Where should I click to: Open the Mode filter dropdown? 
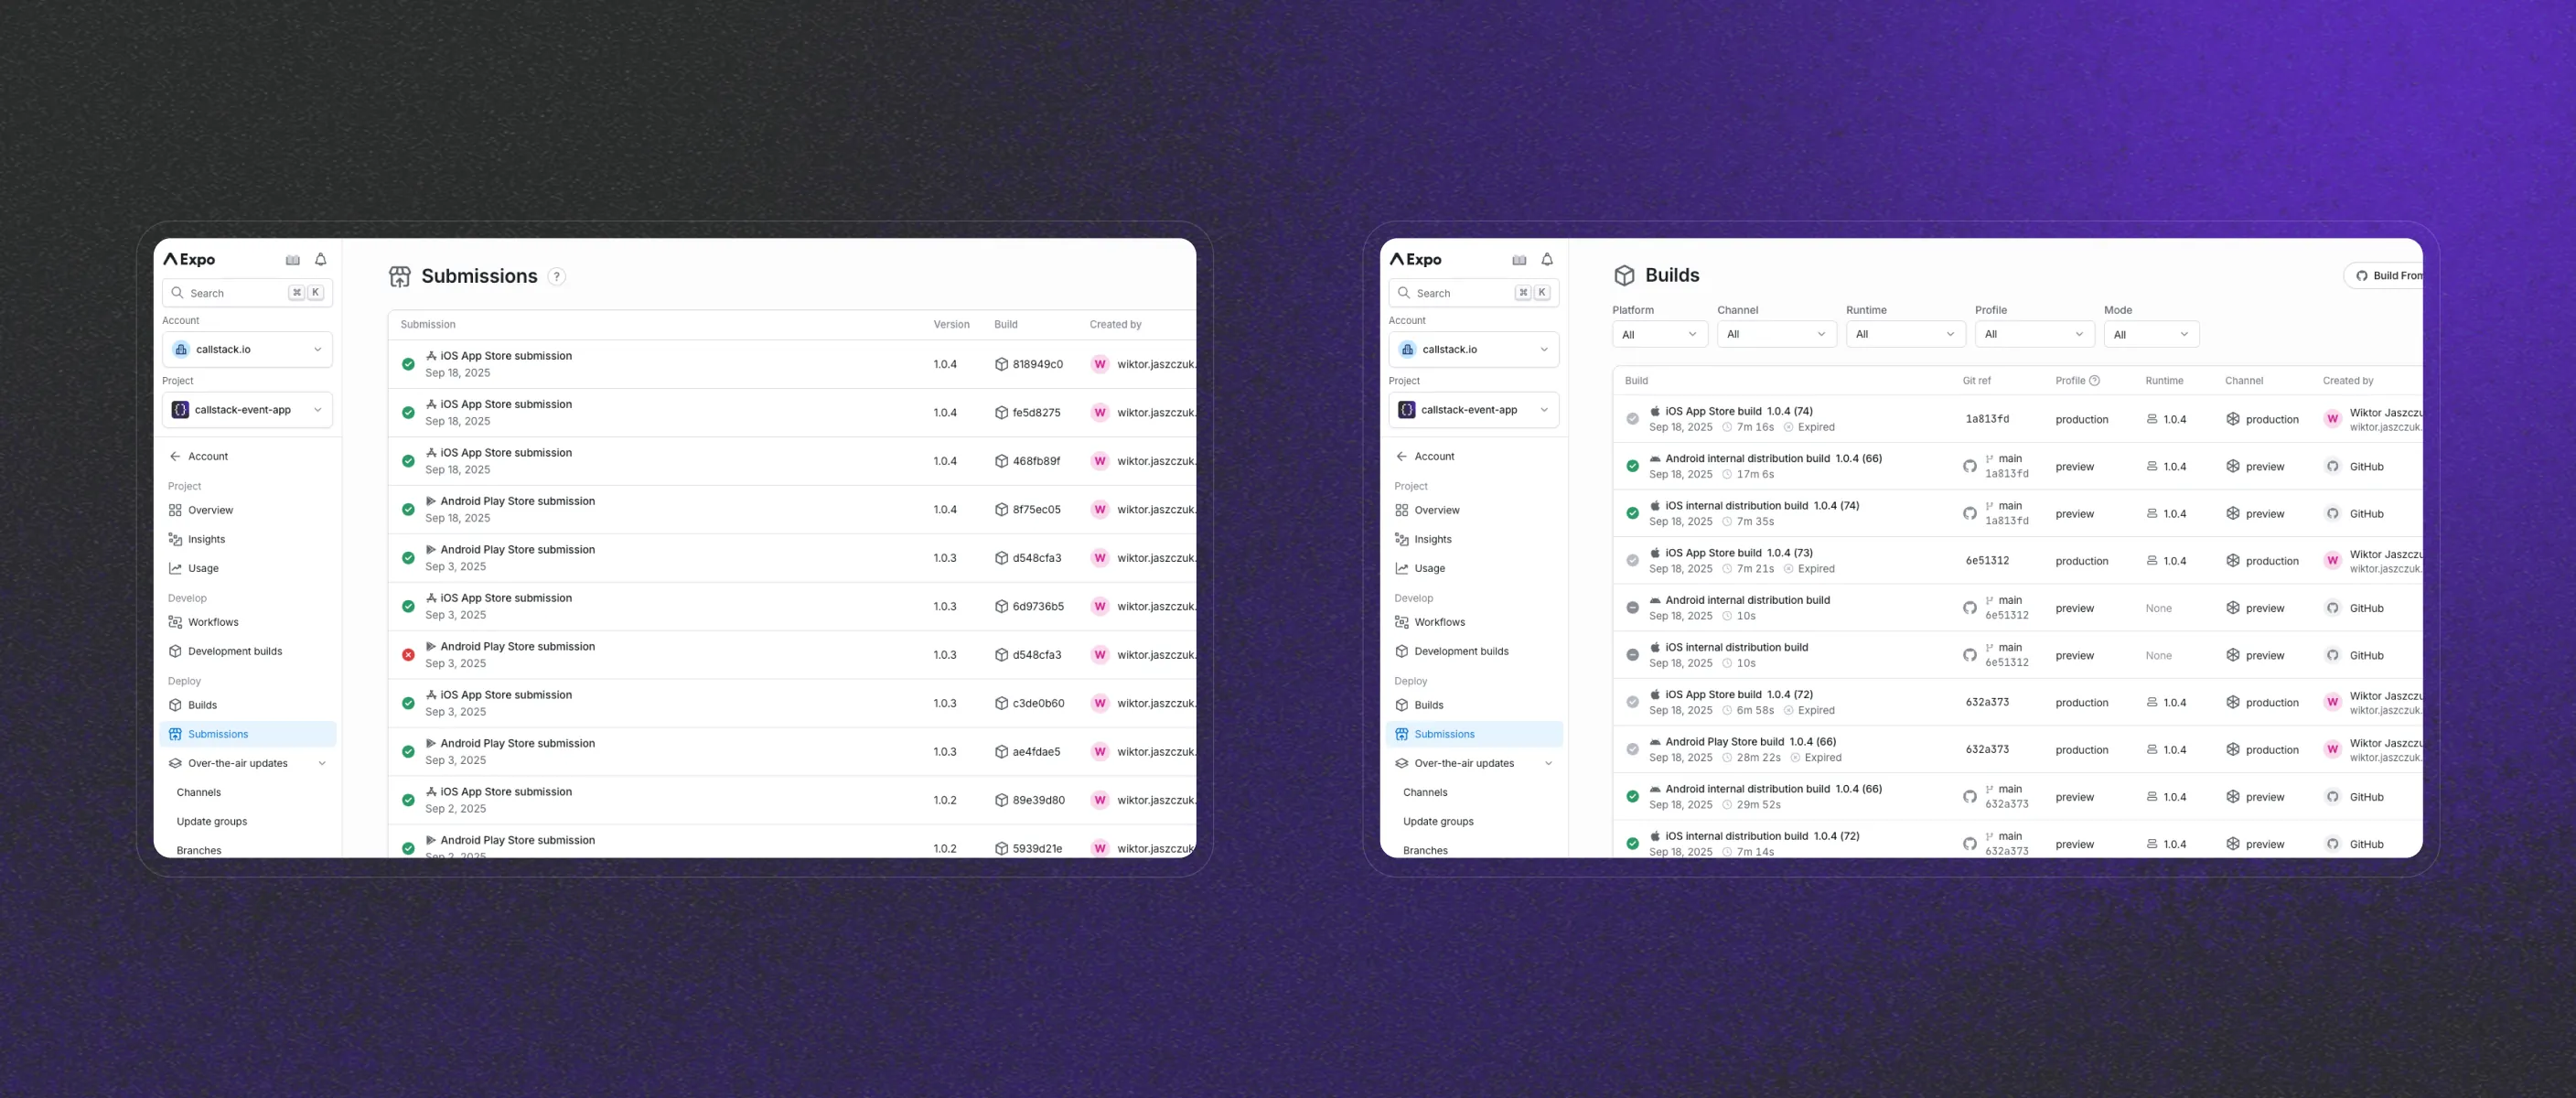(x=2150, y=335)
